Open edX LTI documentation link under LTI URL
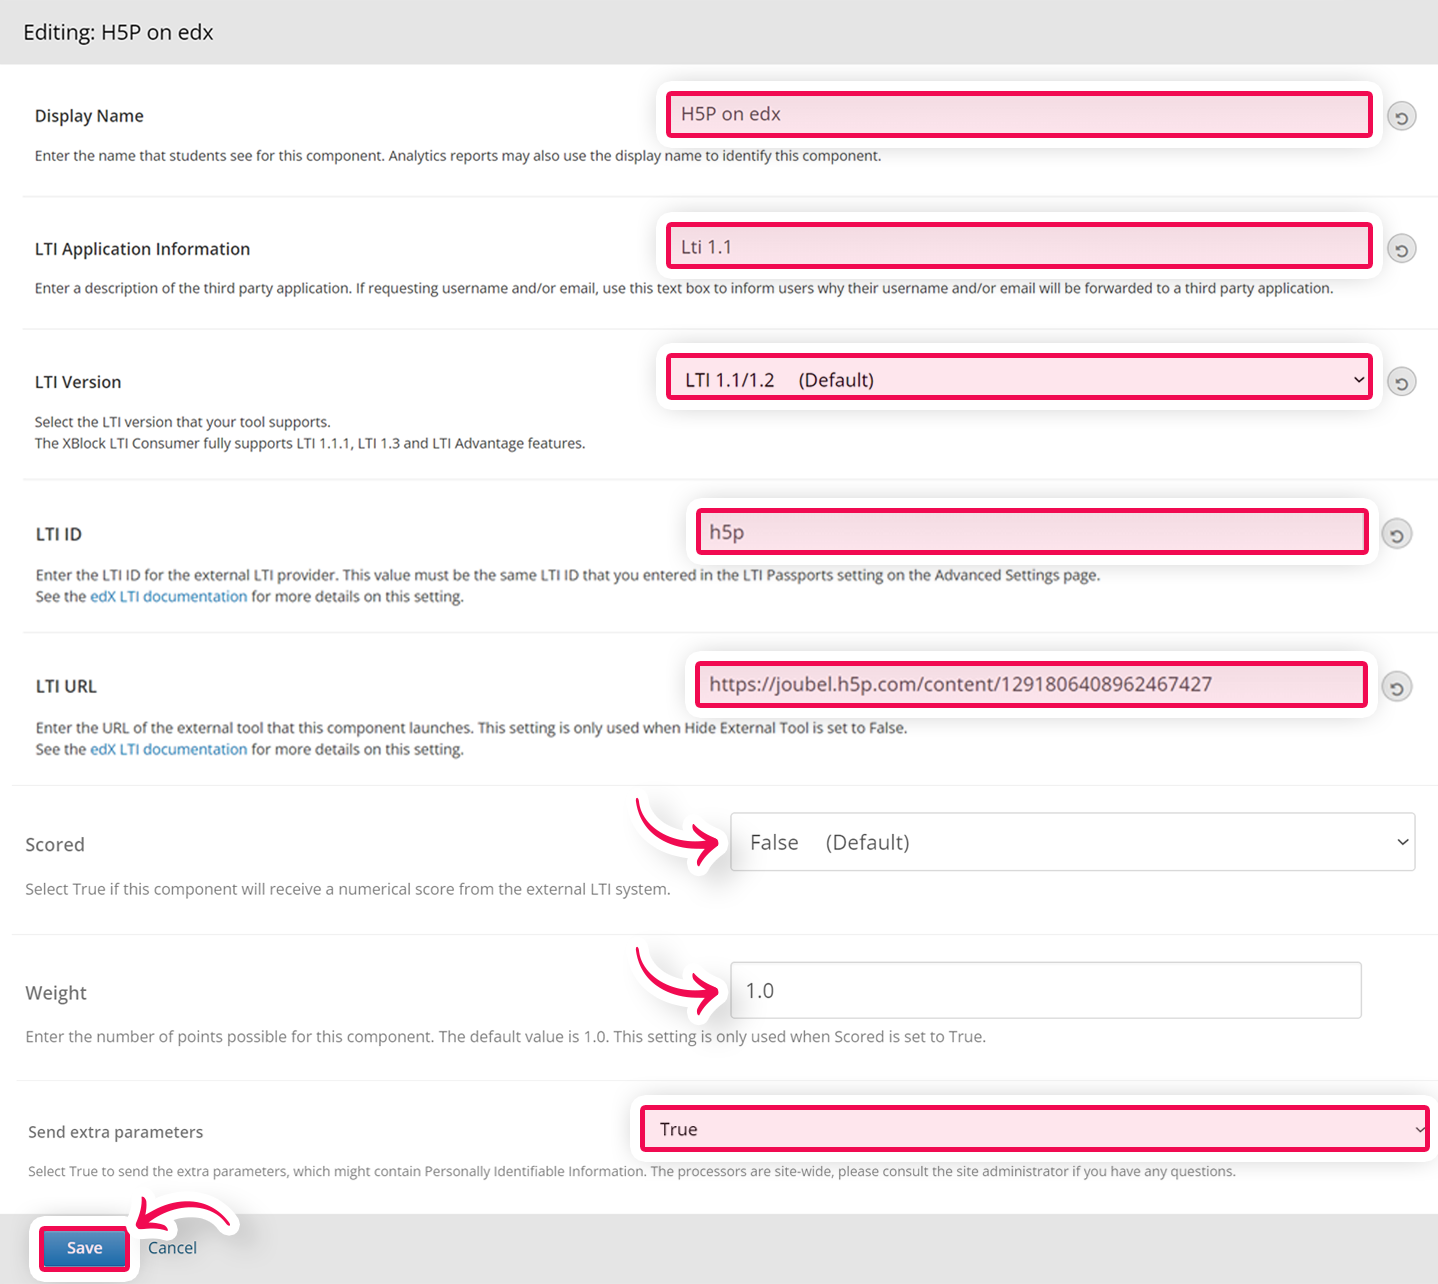 point(169,750)
